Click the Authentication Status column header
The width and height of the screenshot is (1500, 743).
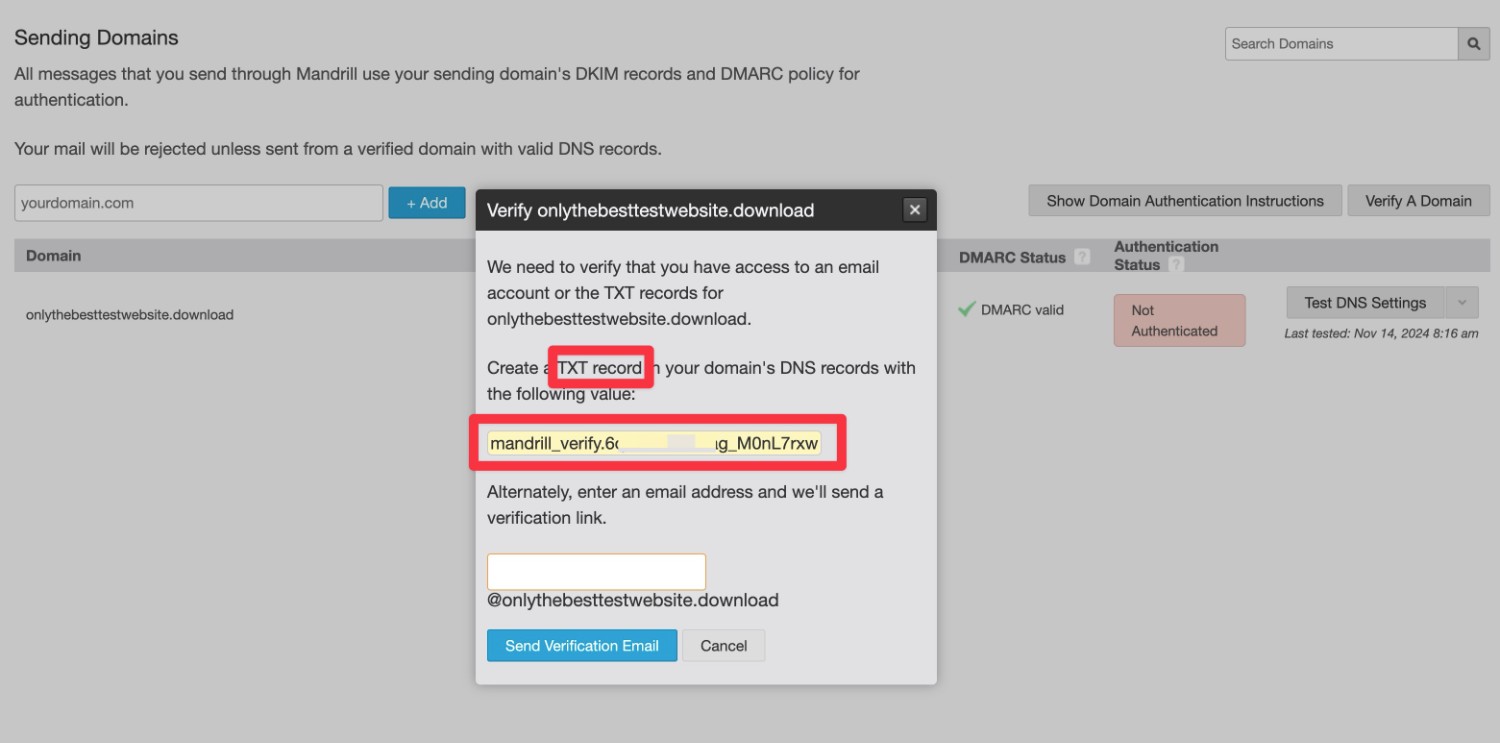pyautogui.click(x=1166, y=256)
